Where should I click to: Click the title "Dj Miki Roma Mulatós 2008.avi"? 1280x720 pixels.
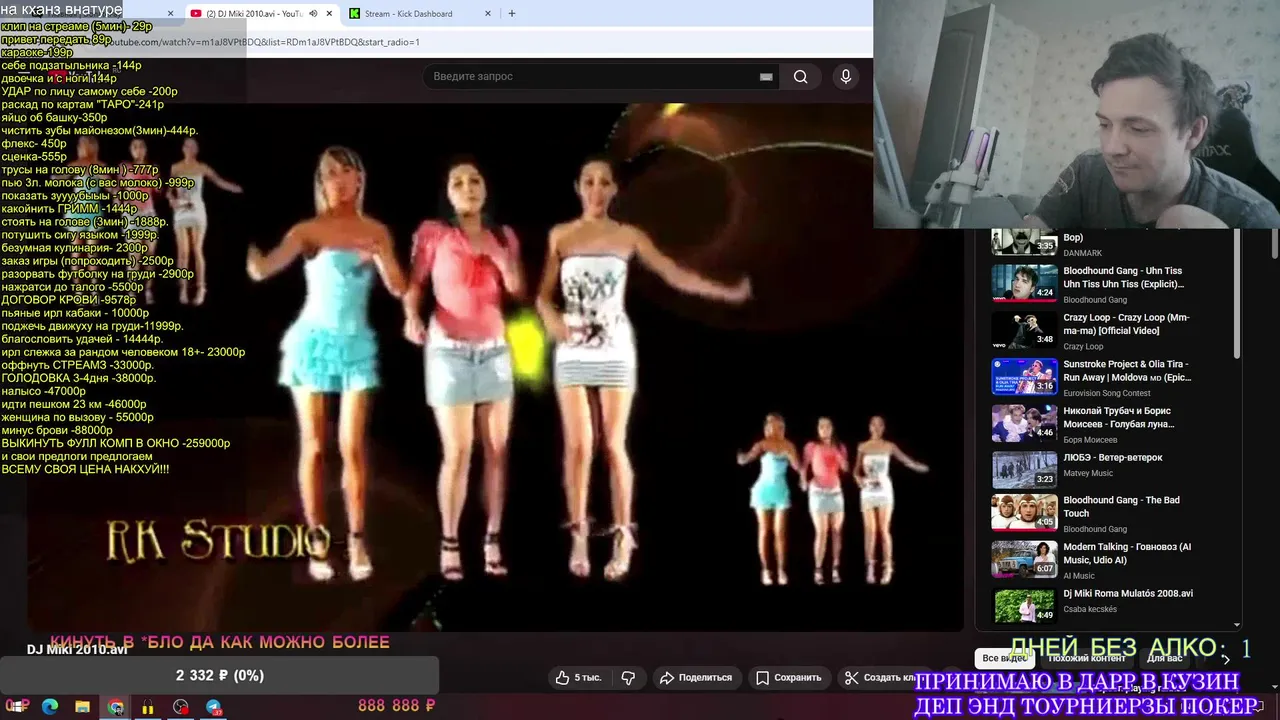1128,593
